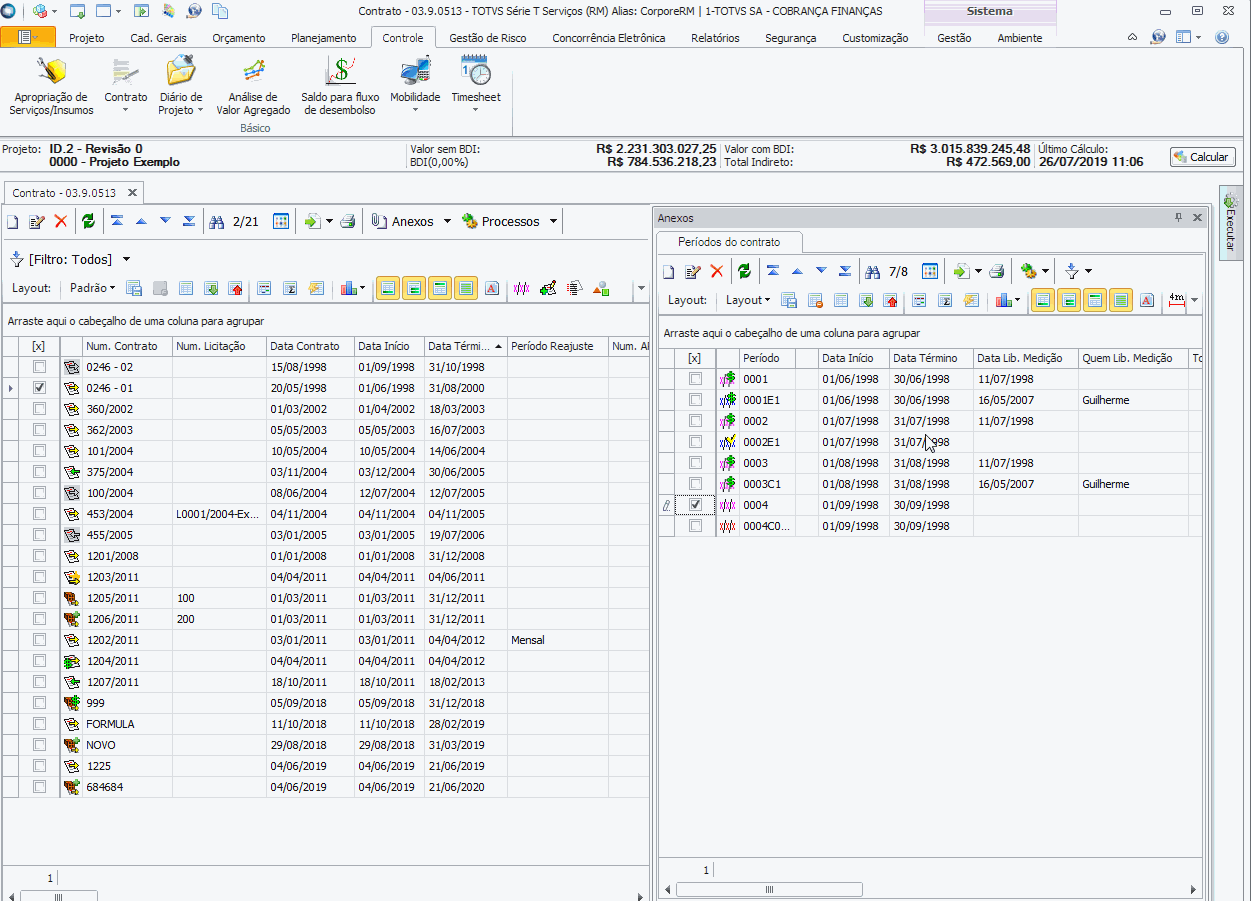The image size is (1251, 901).
Task: Uncheck the box for period 0004
Action: pyautogui.click(x=695, y=505)
